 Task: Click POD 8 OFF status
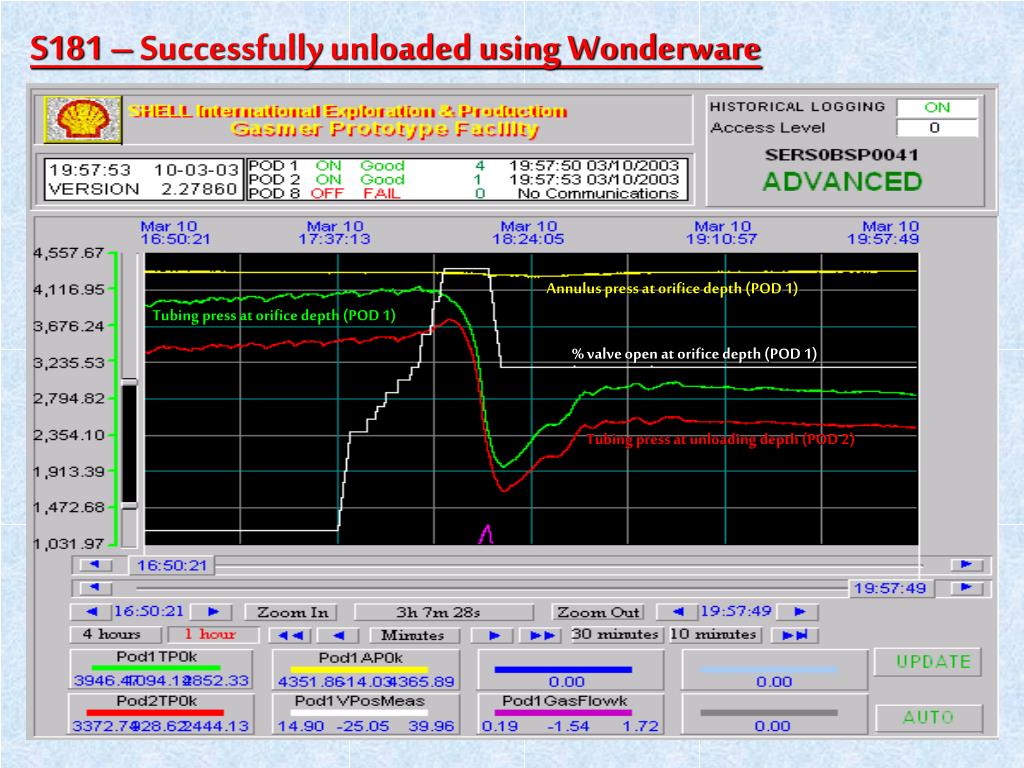coord(327,193)
